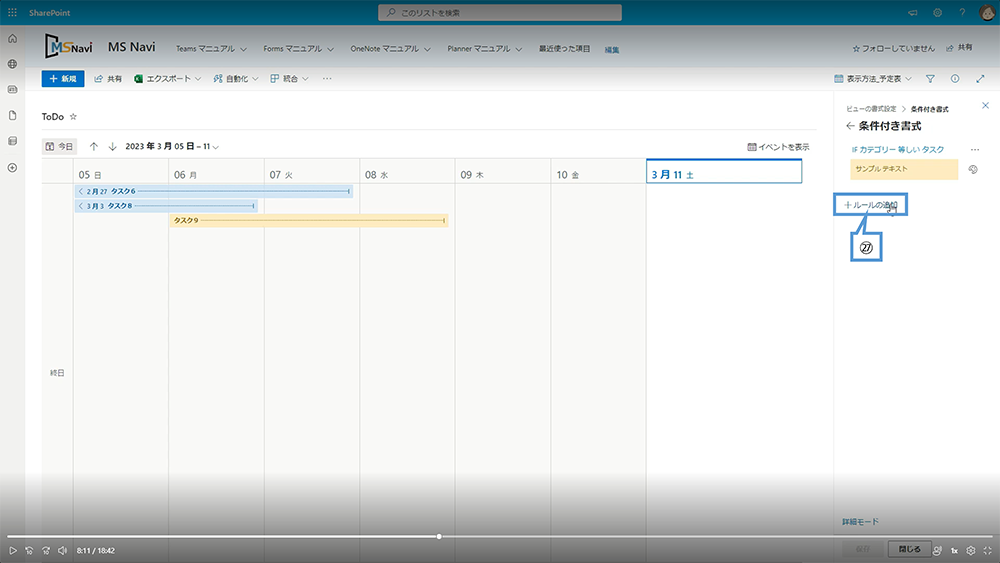1000x563 pixels.
Task: Open the SharePoint settings gear in header
Action: [938, 13]
